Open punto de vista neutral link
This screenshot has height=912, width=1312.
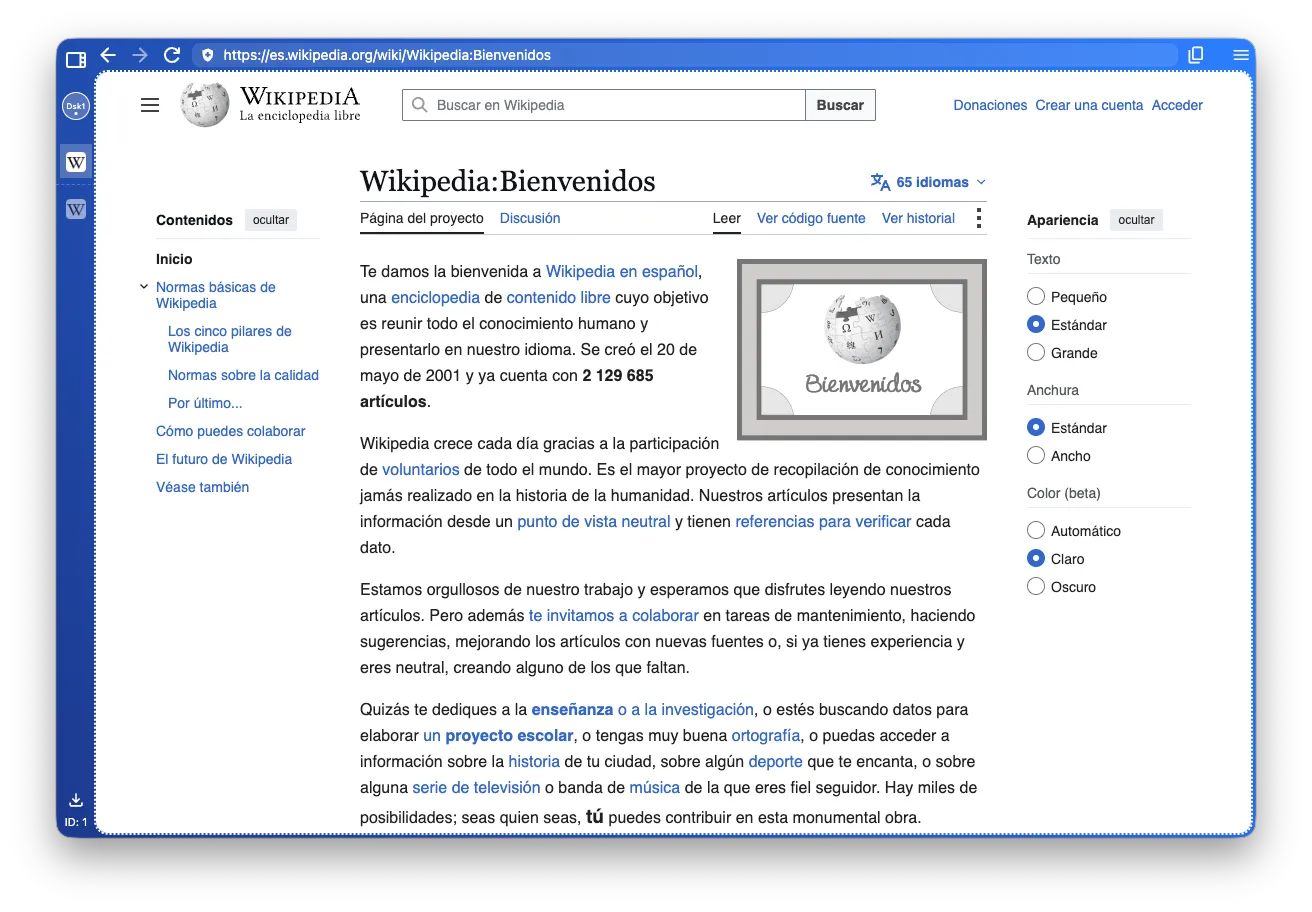click(x=594, y=521)
